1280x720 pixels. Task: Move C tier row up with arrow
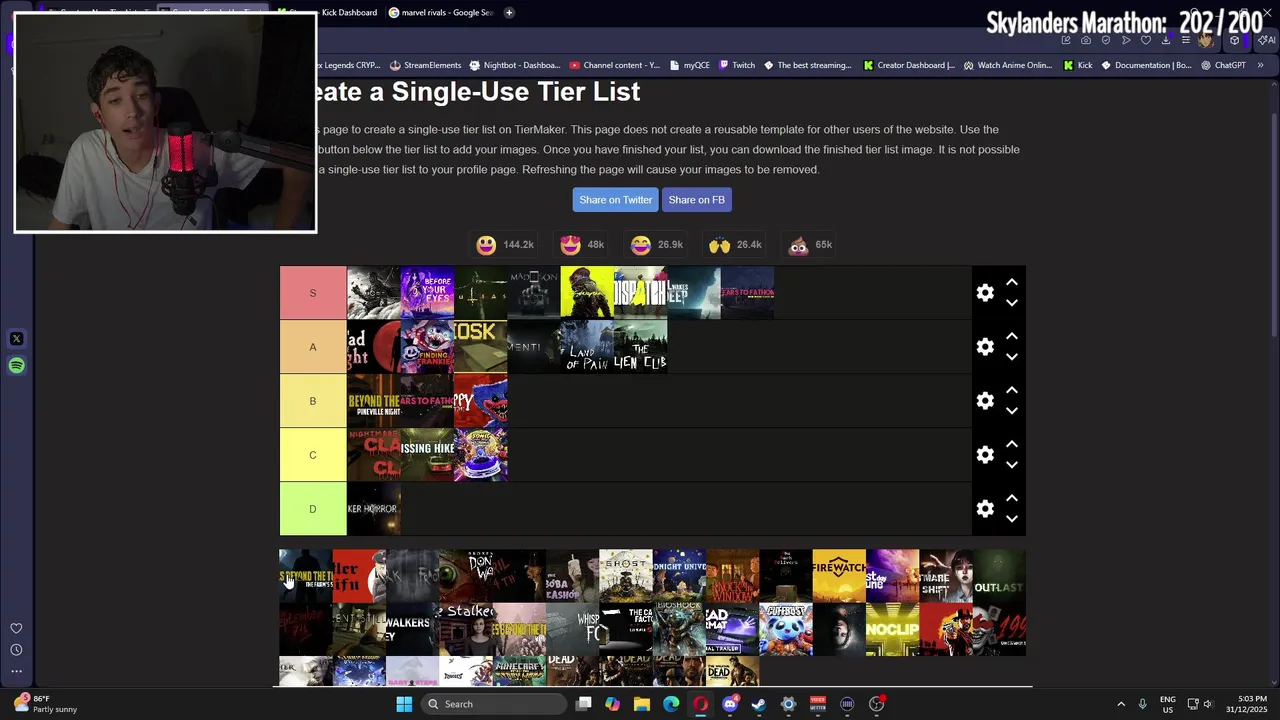pos(1011,445)
